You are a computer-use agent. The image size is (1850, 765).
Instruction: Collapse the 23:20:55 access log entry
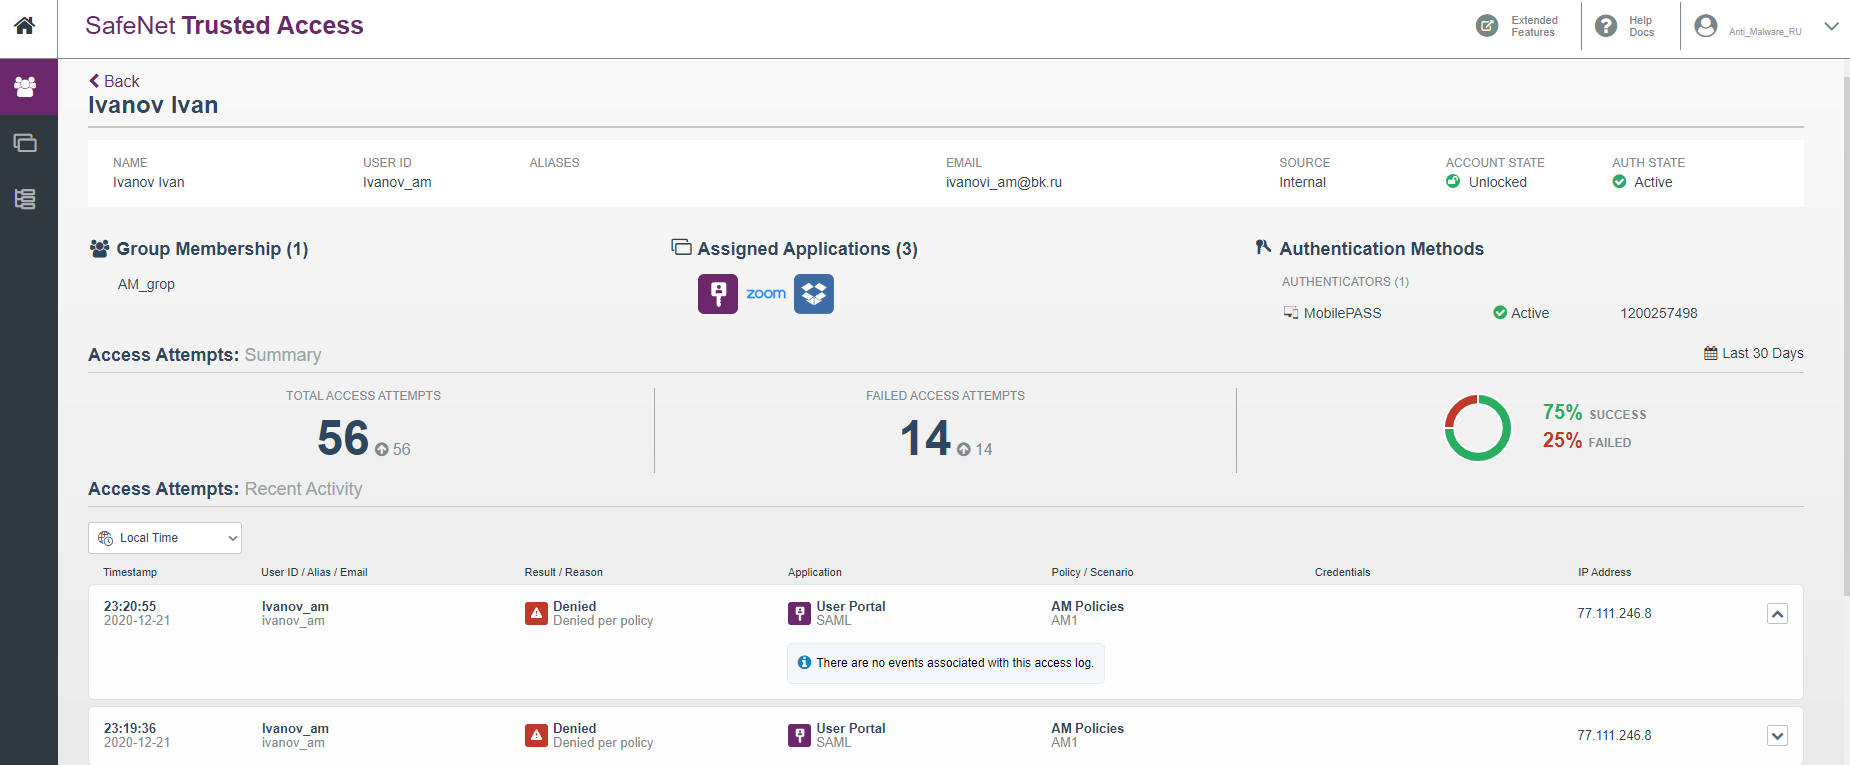[1777, 614]
